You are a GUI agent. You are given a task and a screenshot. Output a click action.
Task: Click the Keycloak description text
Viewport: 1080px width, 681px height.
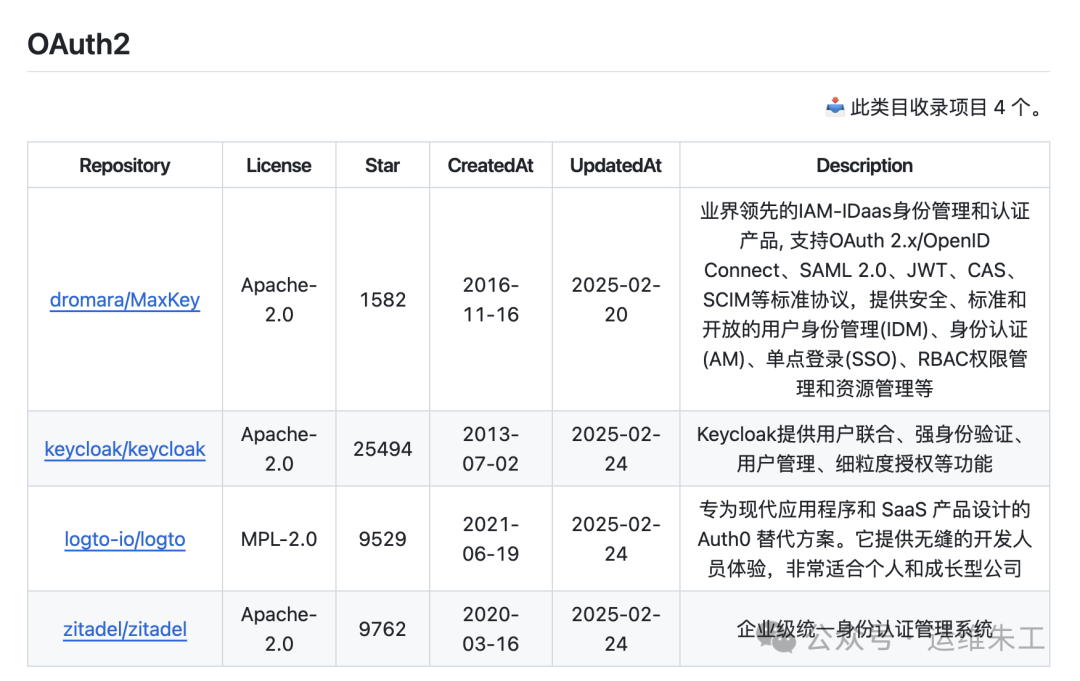pyautogui.click(x=864, y=449)
